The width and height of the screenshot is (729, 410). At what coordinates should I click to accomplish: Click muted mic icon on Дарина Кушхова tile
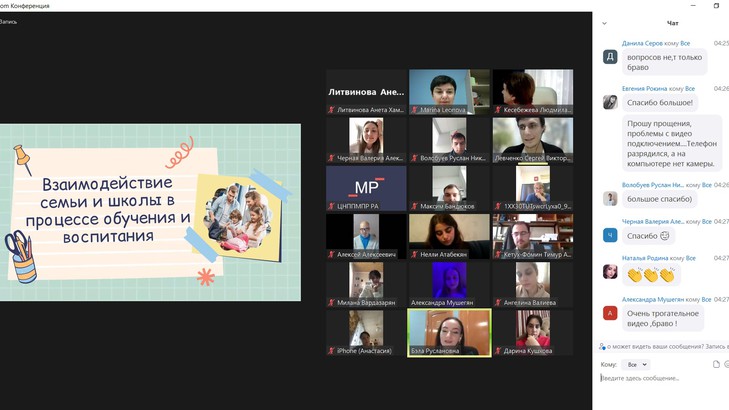click(498, 351)
